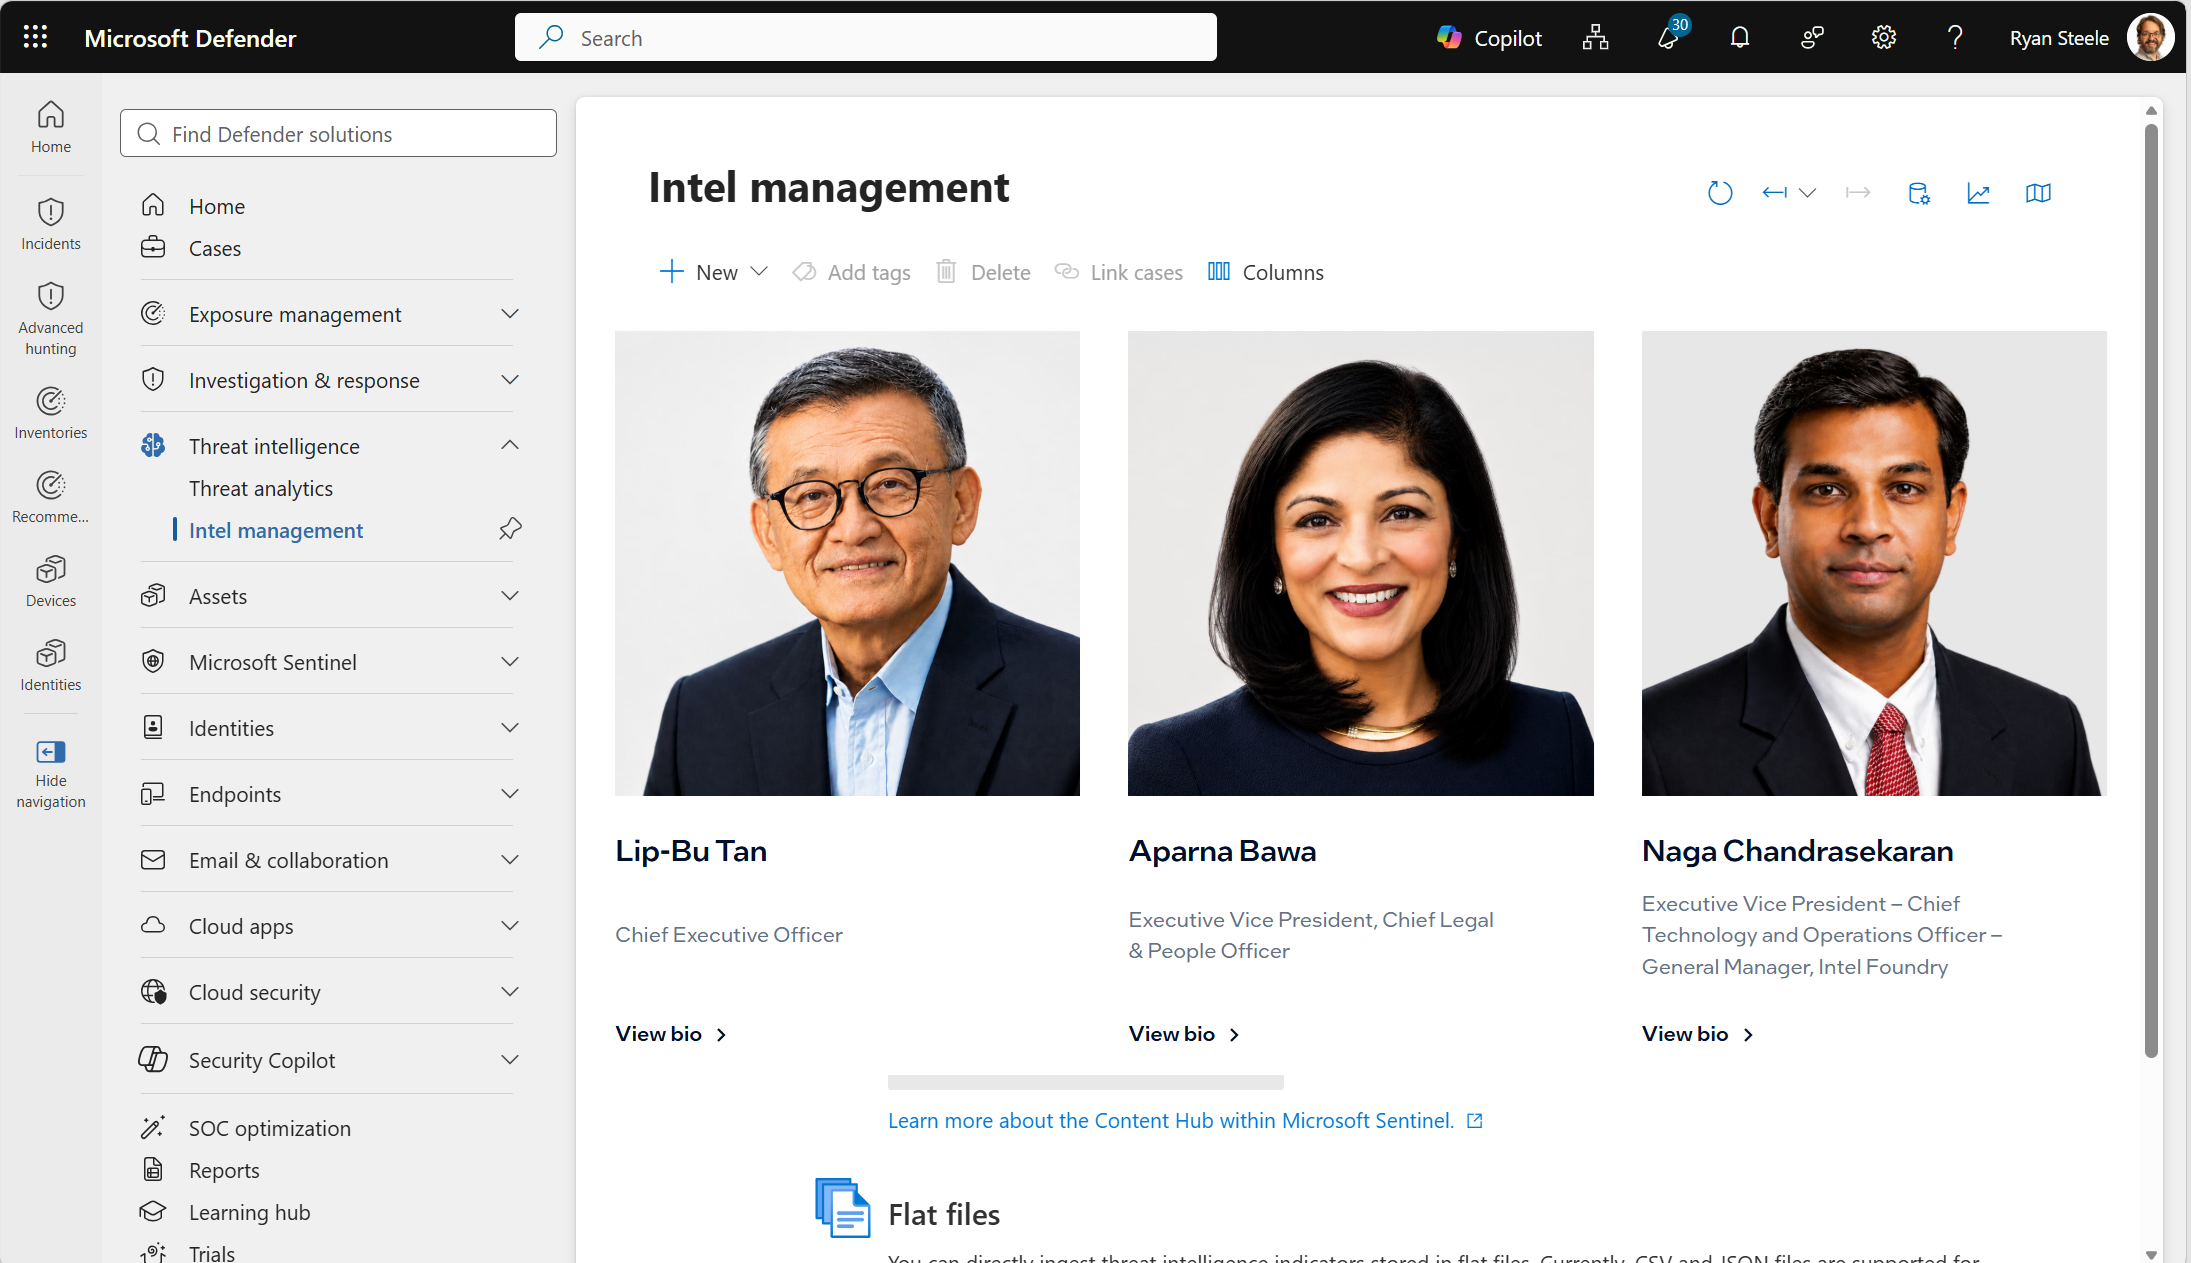Click the refresh icon beside Intel management
Screen dimensions: 2191x1263
1719,193
